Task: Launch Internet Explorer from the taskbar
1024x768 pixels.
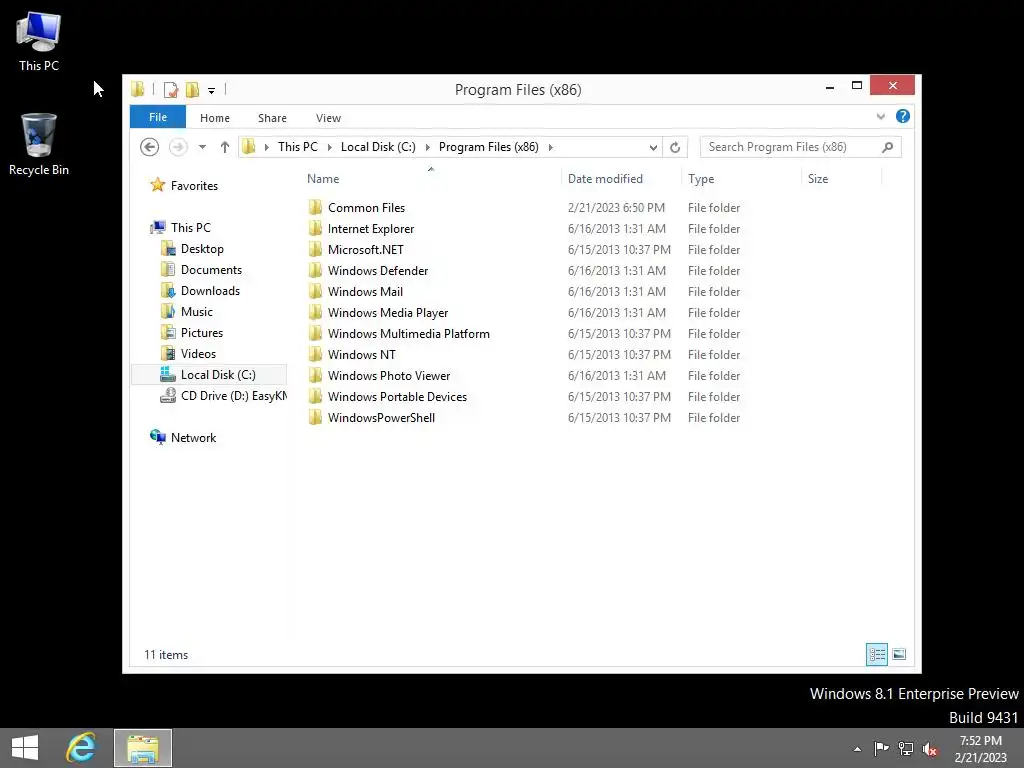Action: (81, 748)
